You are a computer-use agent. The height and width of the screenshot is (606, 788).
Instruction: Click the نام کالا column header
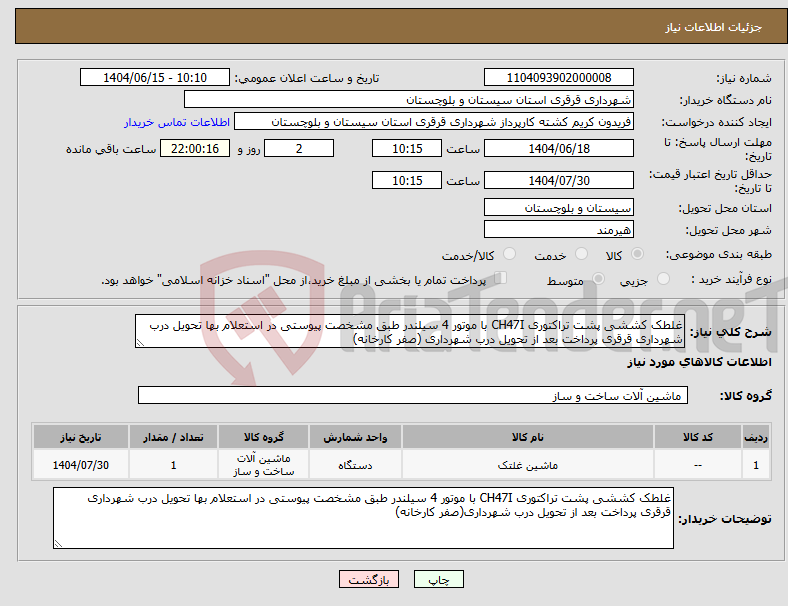coord(528,437)
